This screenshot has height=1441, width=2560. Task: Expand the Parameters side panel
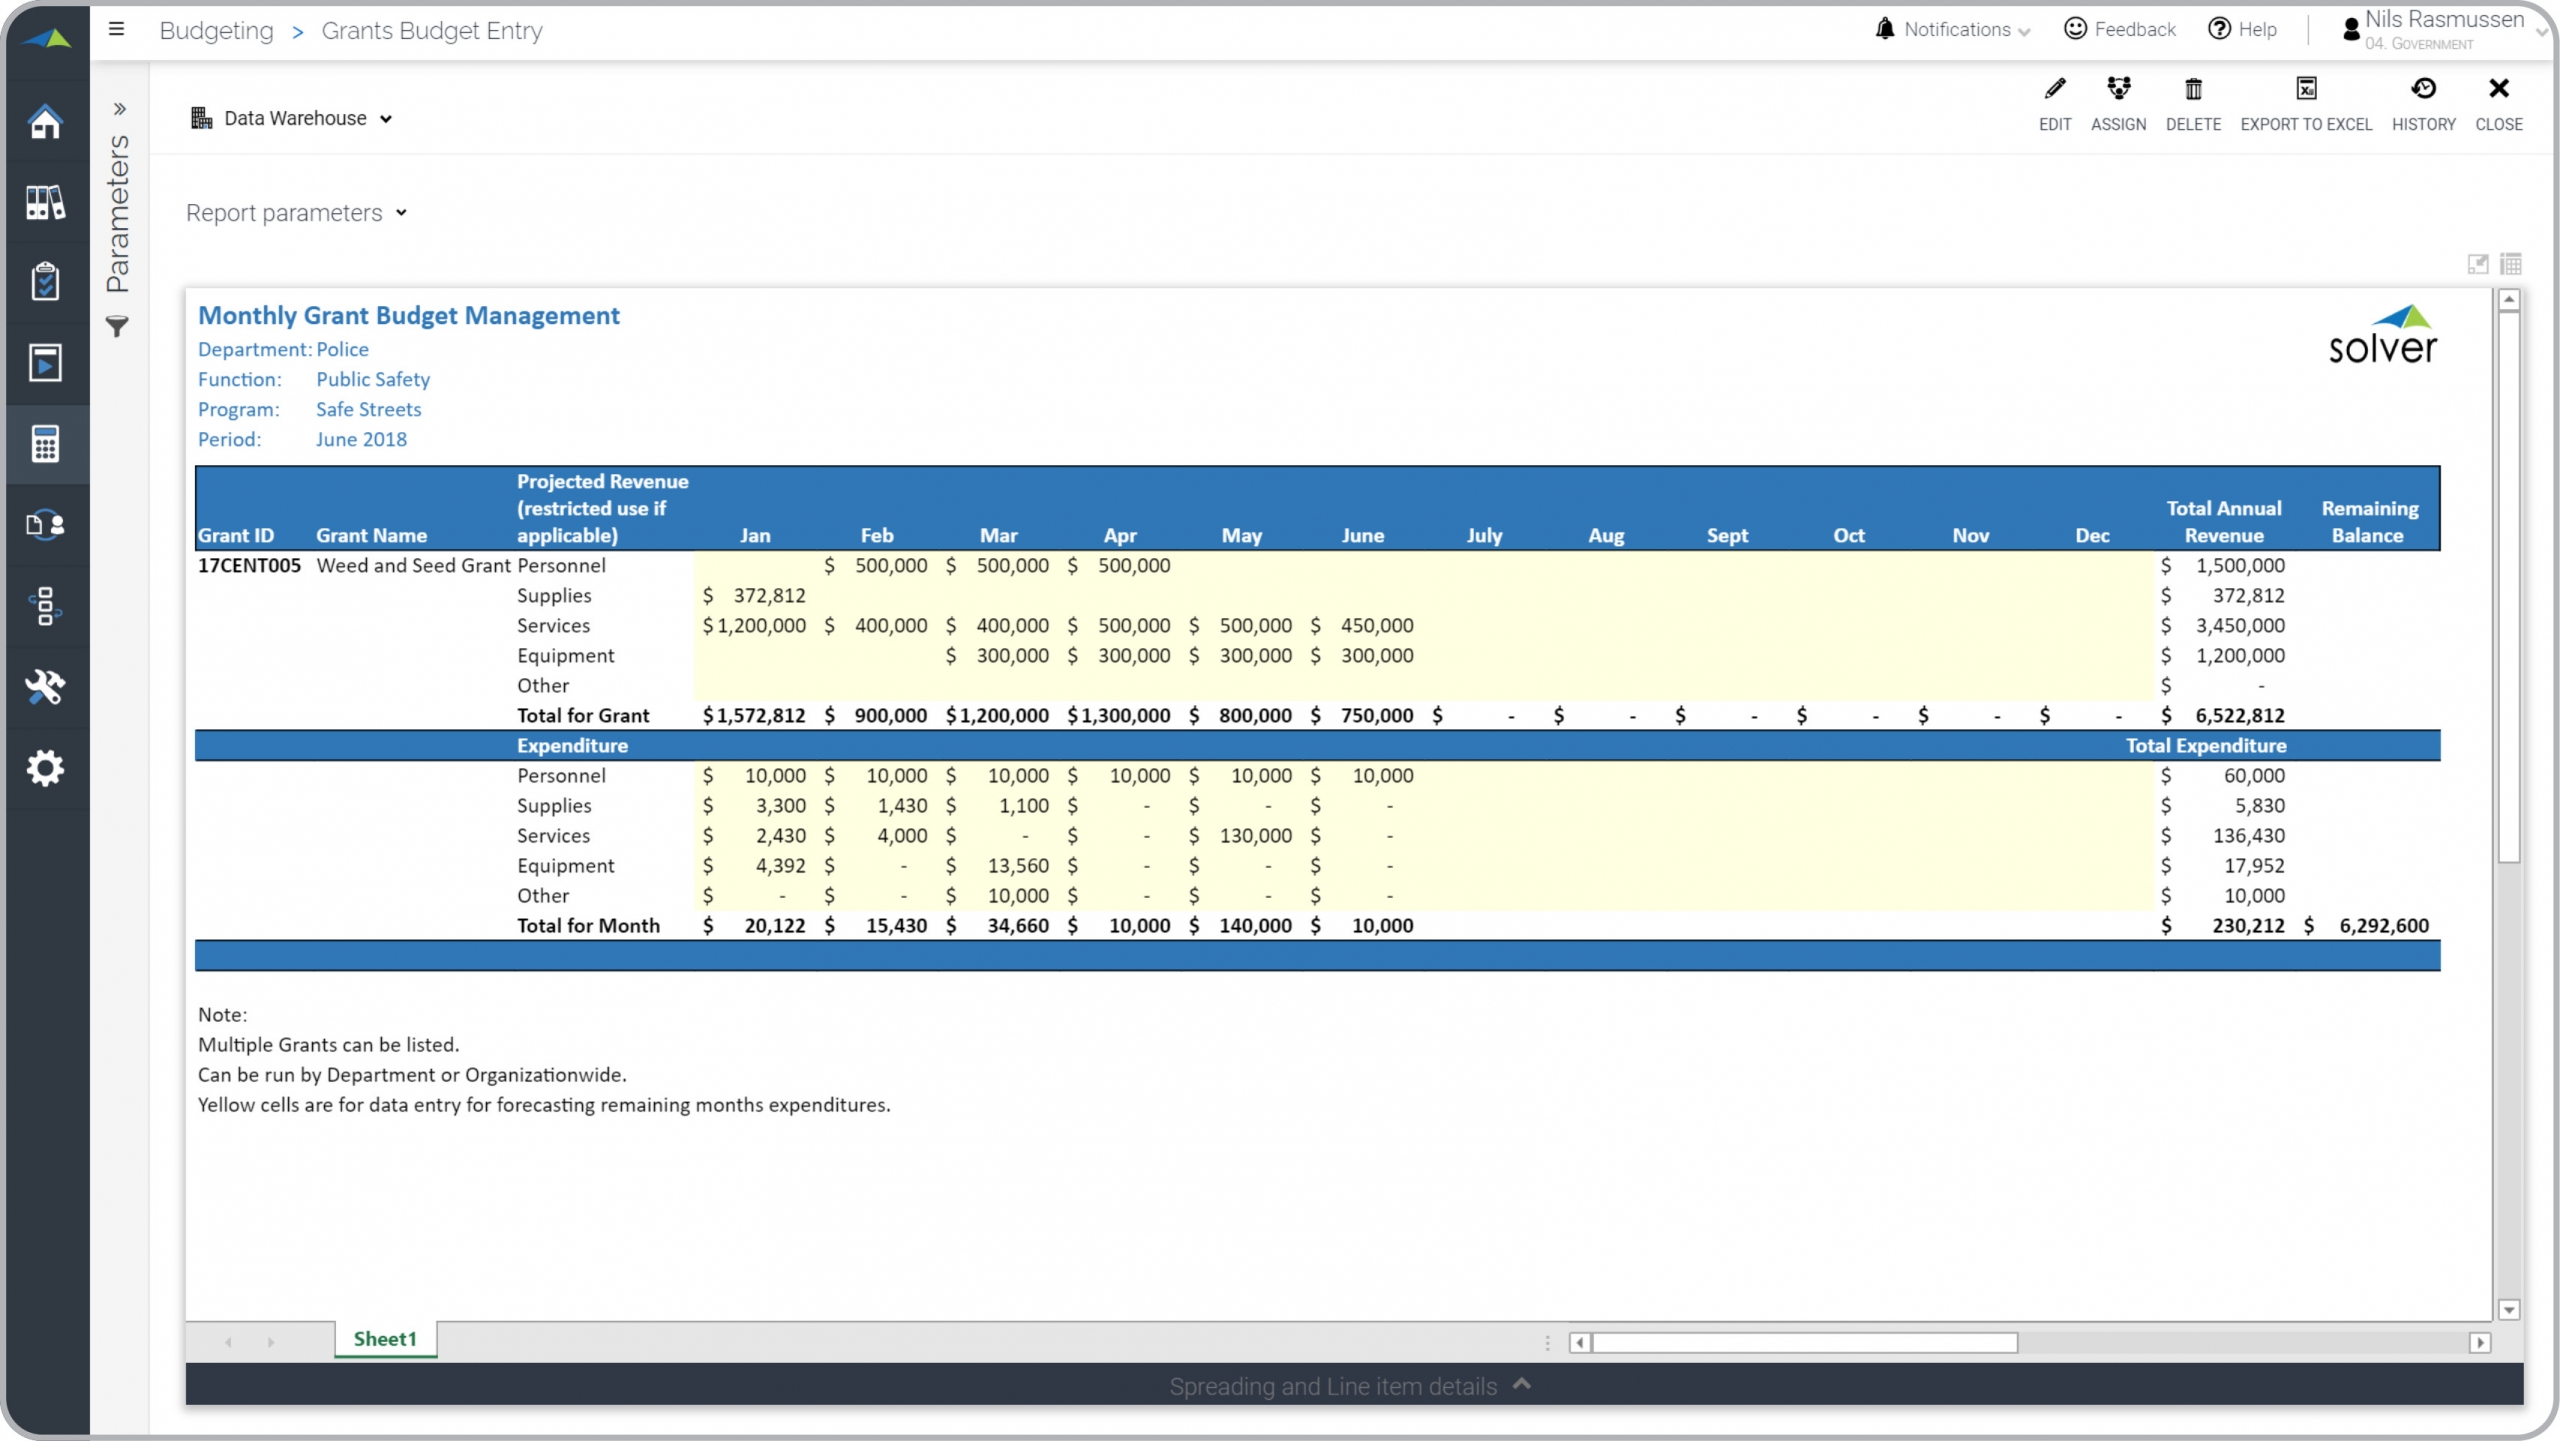pyautogui.click(x=119, y=108)
